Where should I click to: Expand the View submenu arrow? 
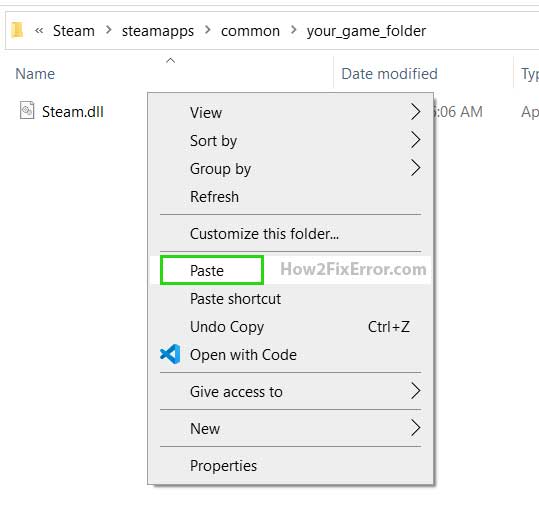click(x=416, y=112)
